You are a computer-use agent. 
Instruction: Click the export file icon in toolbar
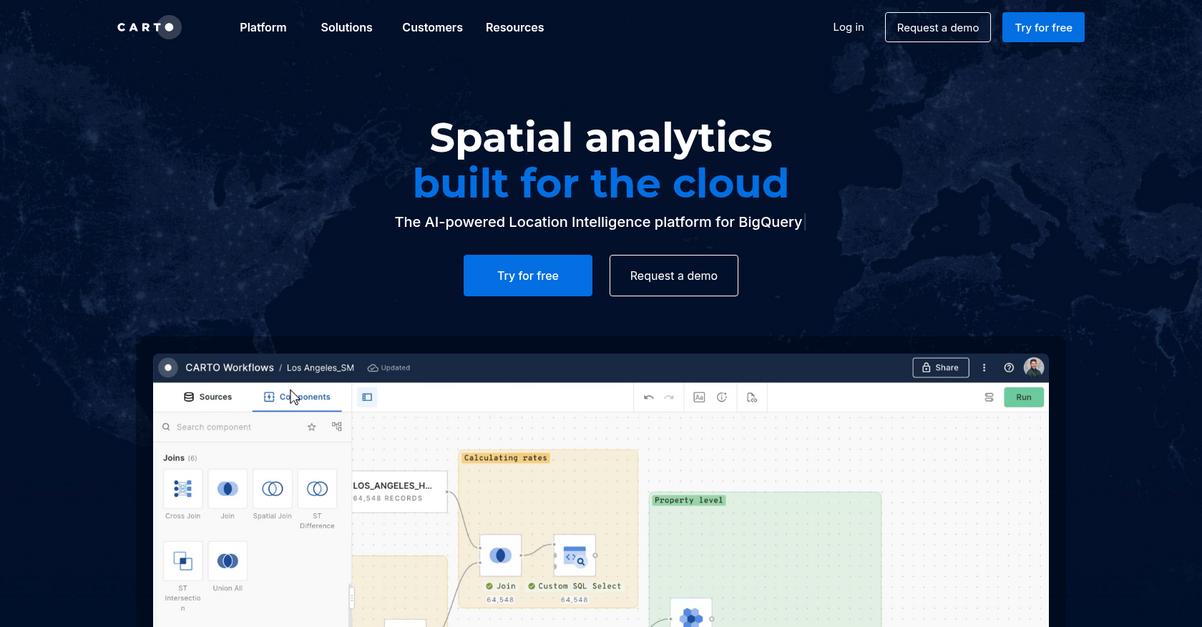coord(752,397)
